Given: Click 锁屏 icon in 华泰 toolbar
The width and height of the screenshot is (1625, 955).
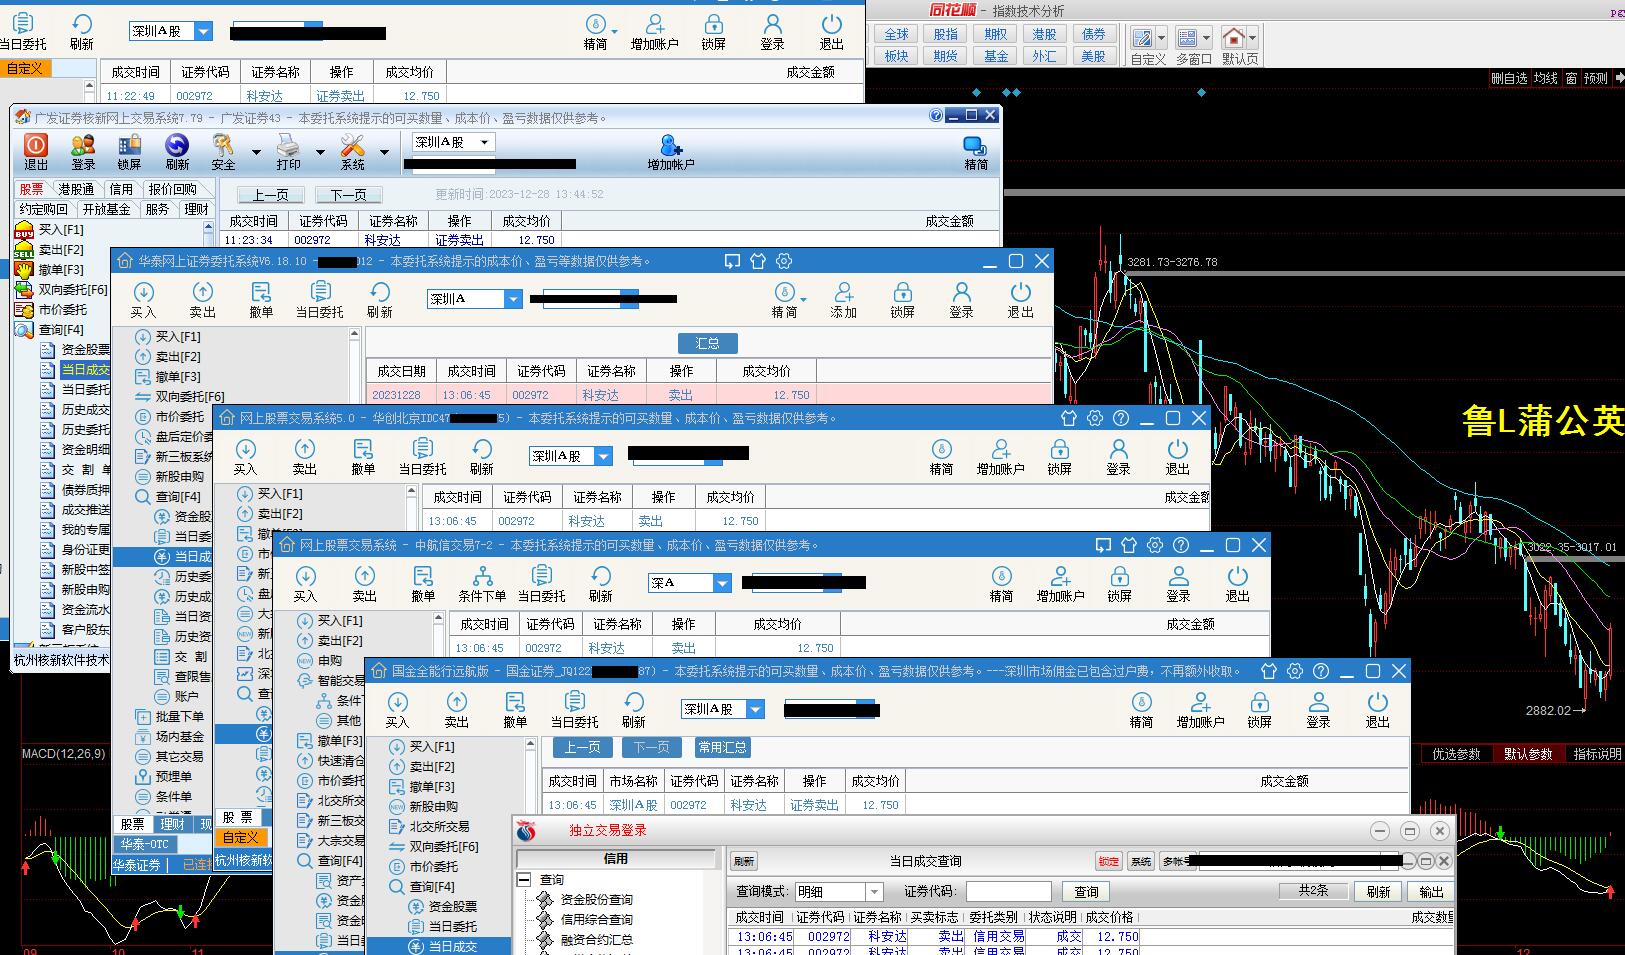Looking at the screenshot, I should [x=902, y=292].
